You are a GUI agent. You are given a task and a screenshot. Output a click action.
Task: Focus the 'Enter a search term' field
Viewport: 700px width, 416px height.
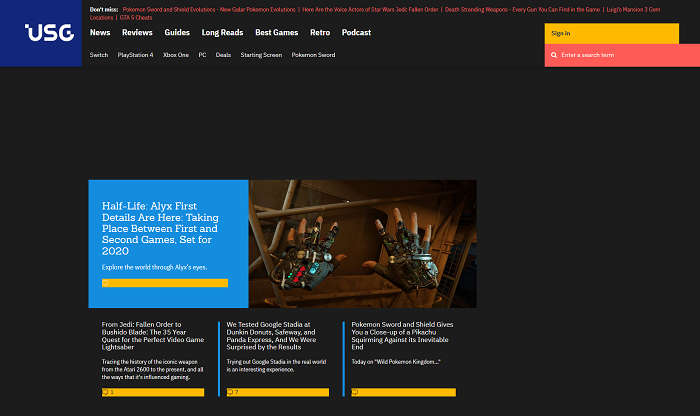(x=622, y=55)
